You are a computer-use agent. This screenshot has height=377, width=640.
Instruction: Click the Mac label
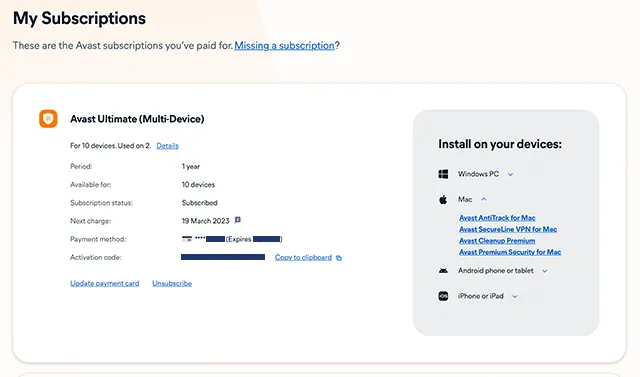(x=465, y=200)
